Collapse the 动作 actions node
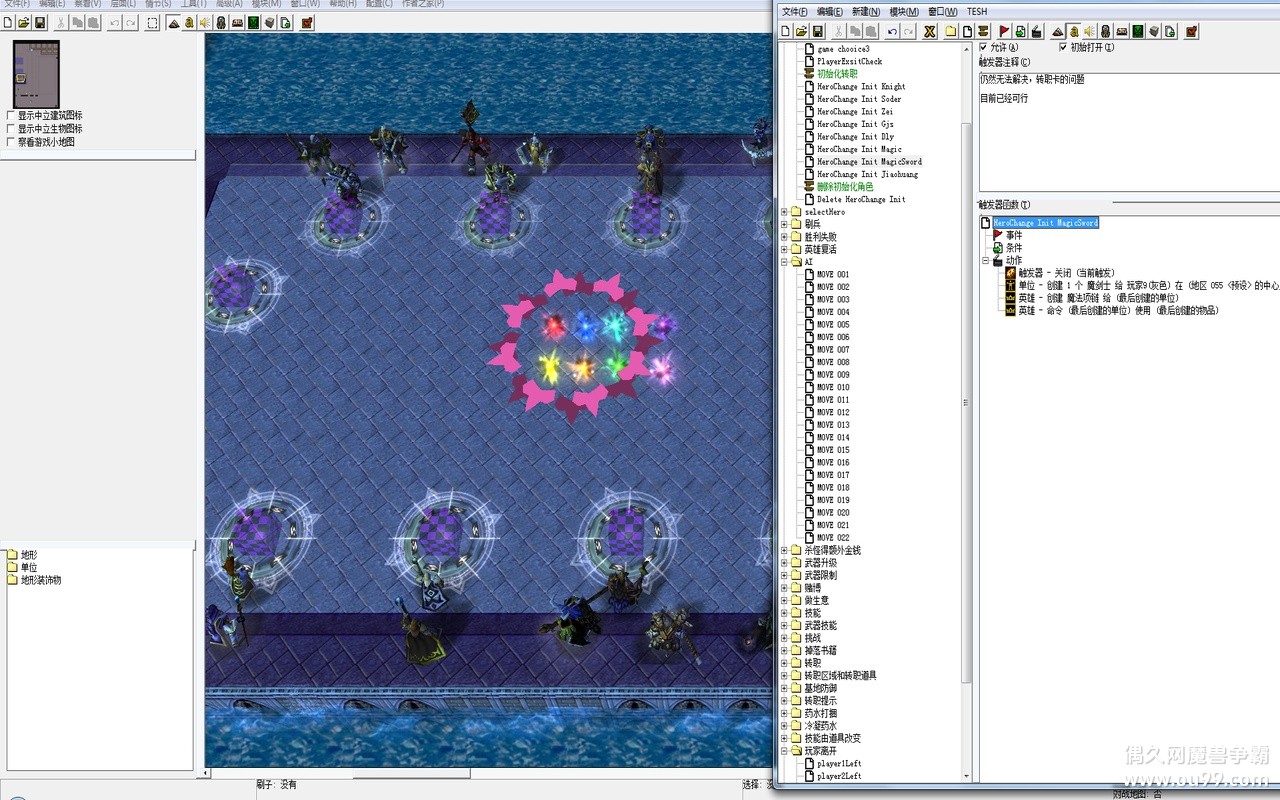 point(986,261)
